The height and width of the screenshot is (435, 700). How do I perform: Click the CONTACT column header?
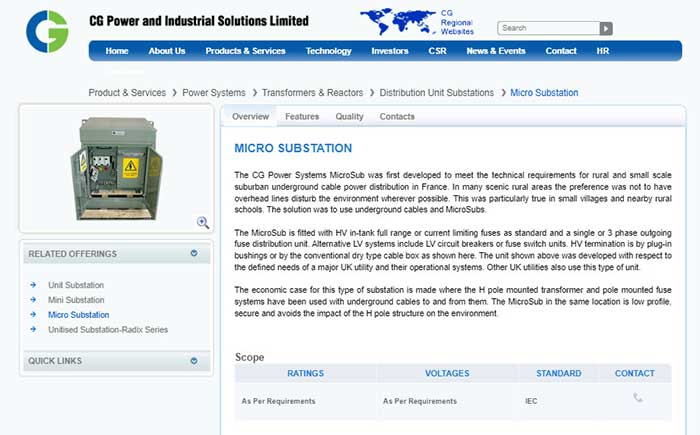(634, 373)
